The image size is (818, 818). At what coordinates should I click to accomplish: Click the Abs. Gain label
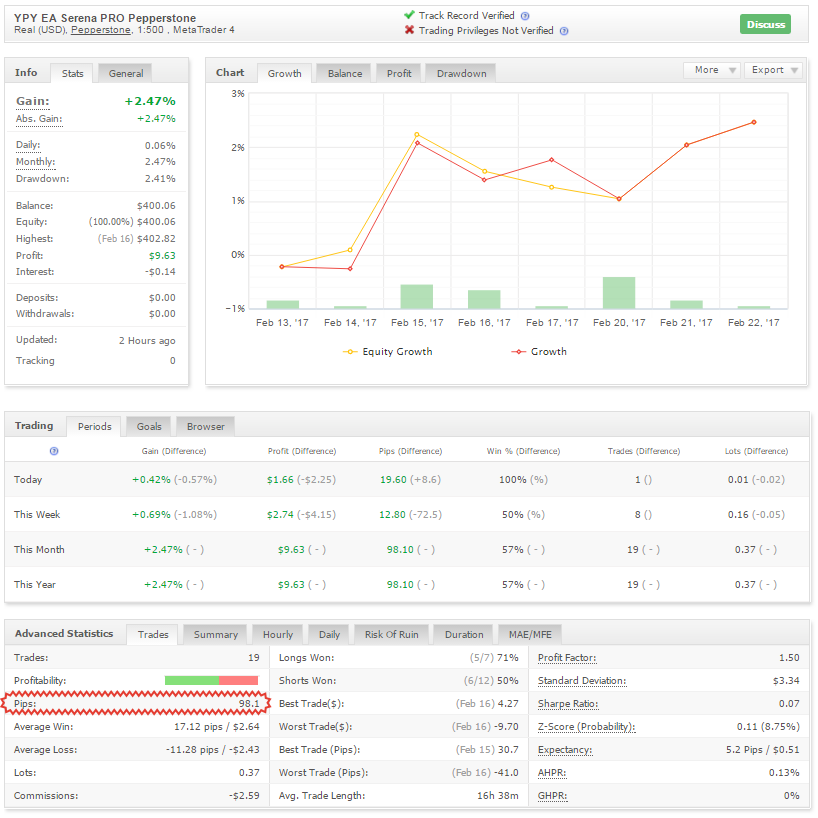(x=39, y=118)
